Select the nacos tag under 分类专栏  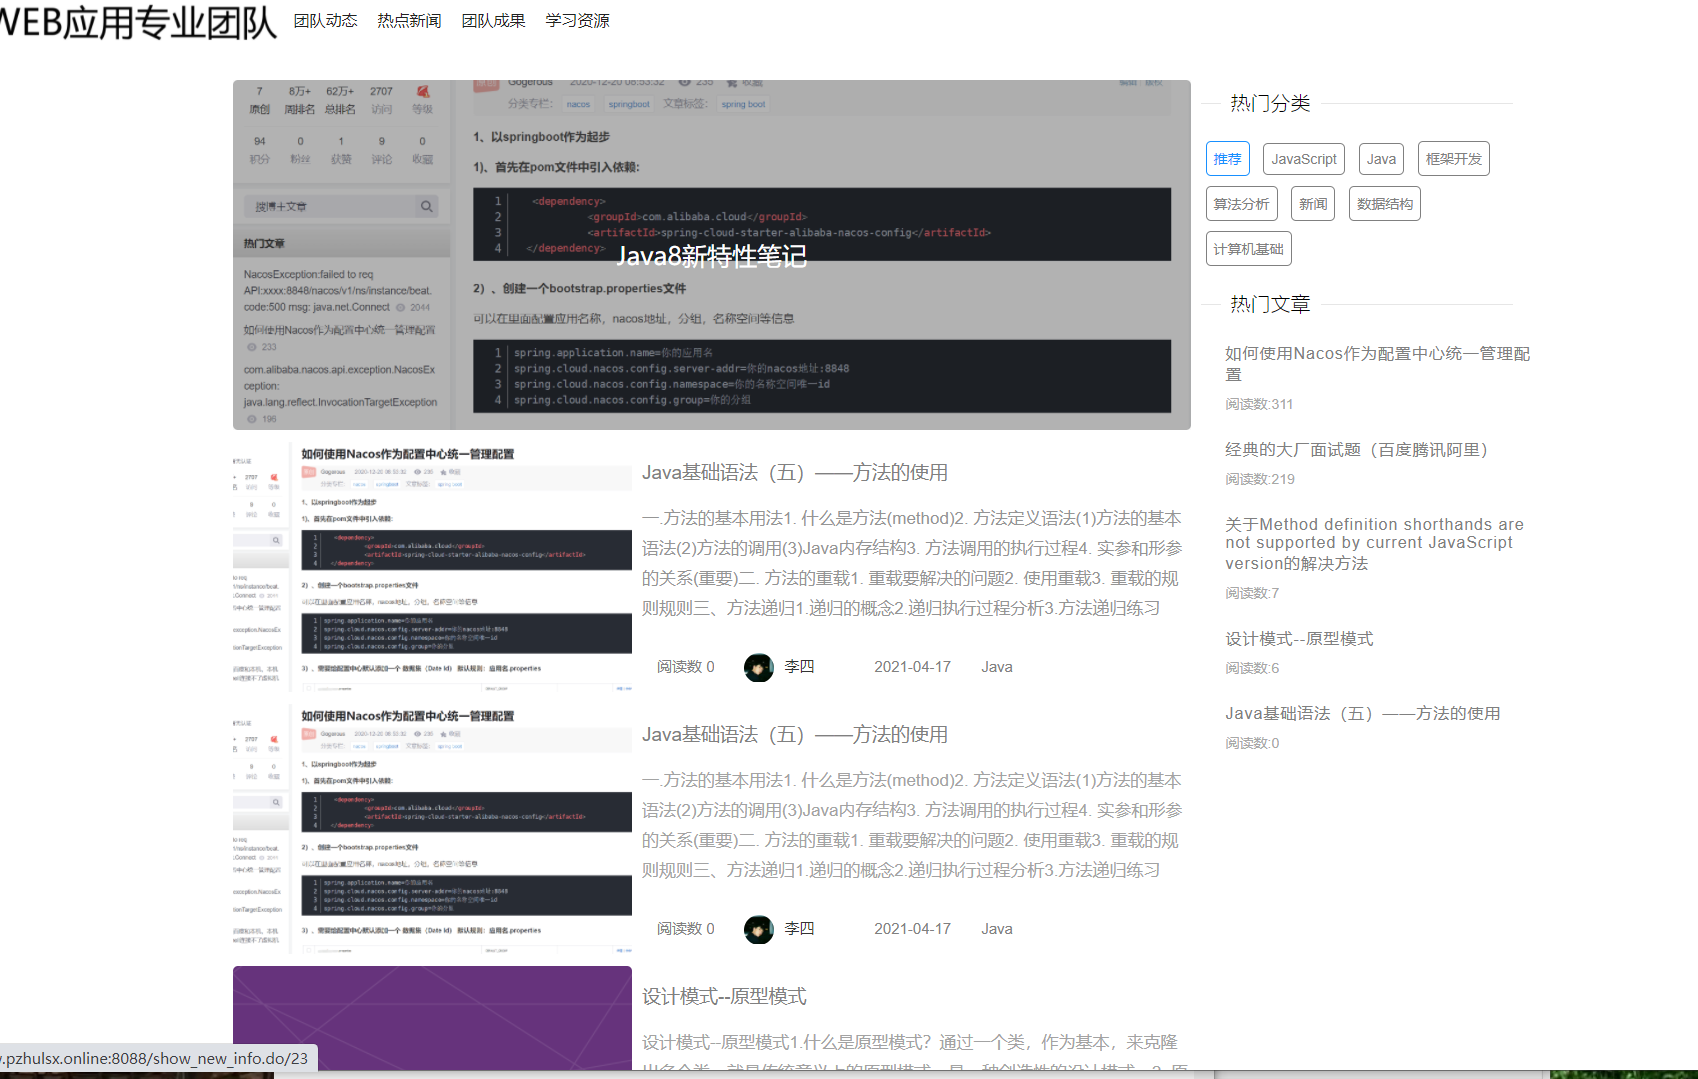click(x=578, y=103)
